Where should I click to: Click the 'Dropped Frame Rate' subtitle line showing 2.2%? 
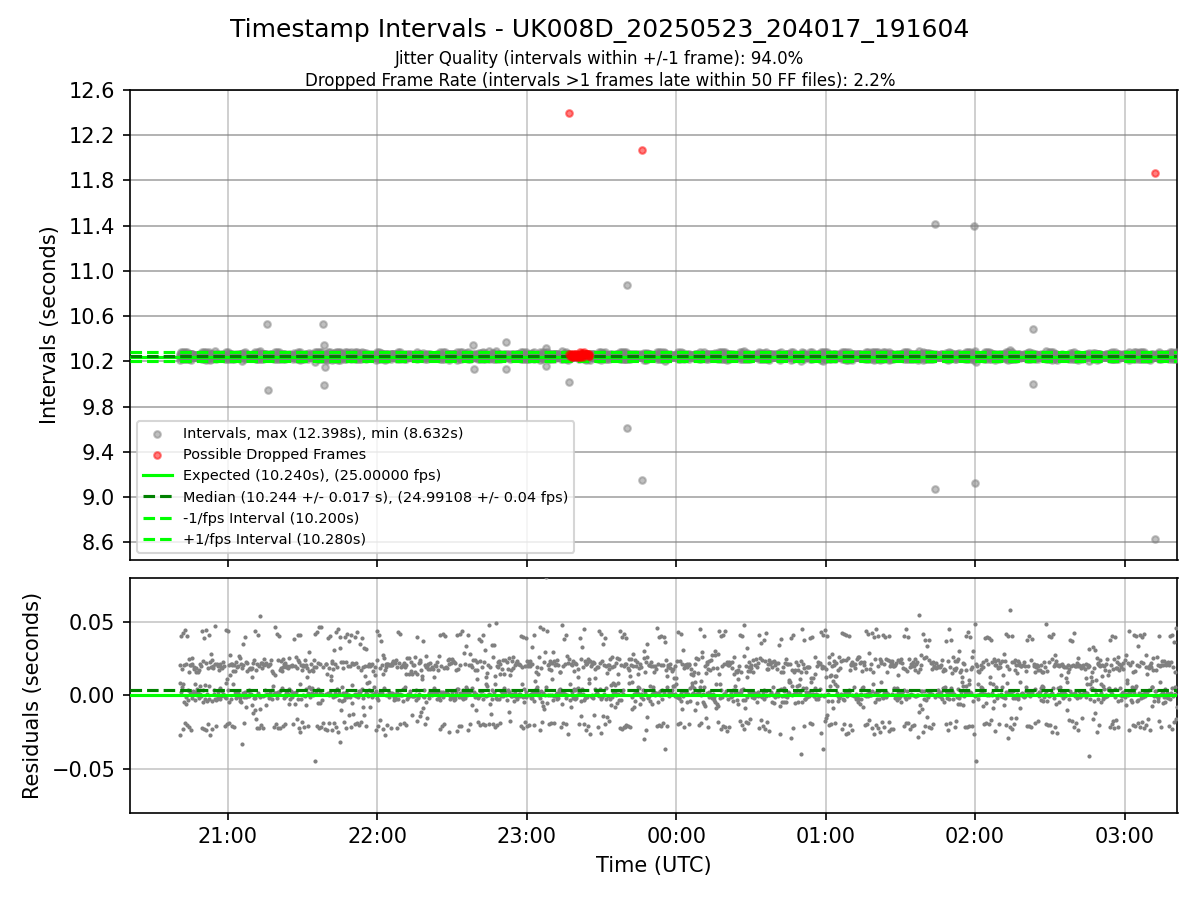[599, 80]
